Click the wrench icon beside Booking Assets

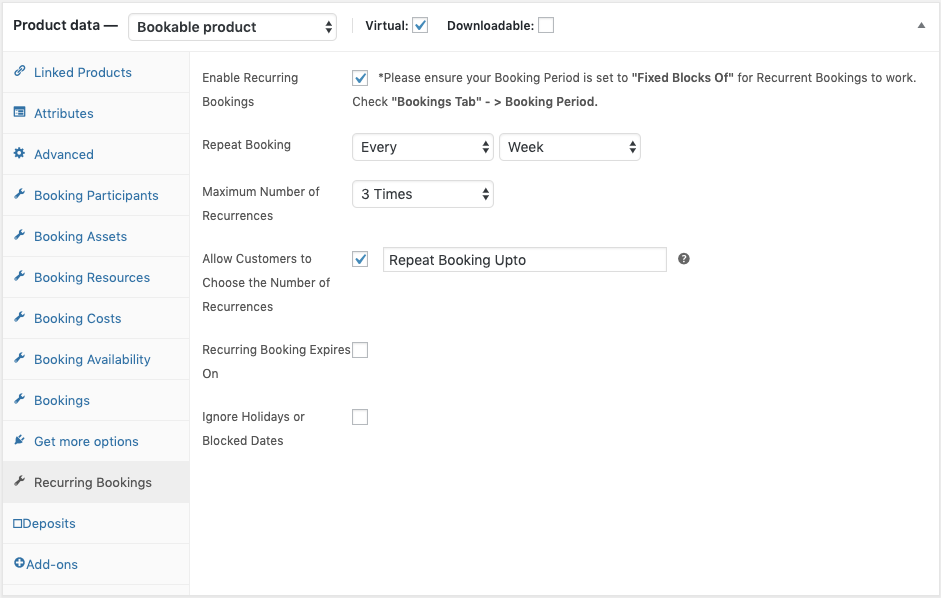click(x=20, y=235)
